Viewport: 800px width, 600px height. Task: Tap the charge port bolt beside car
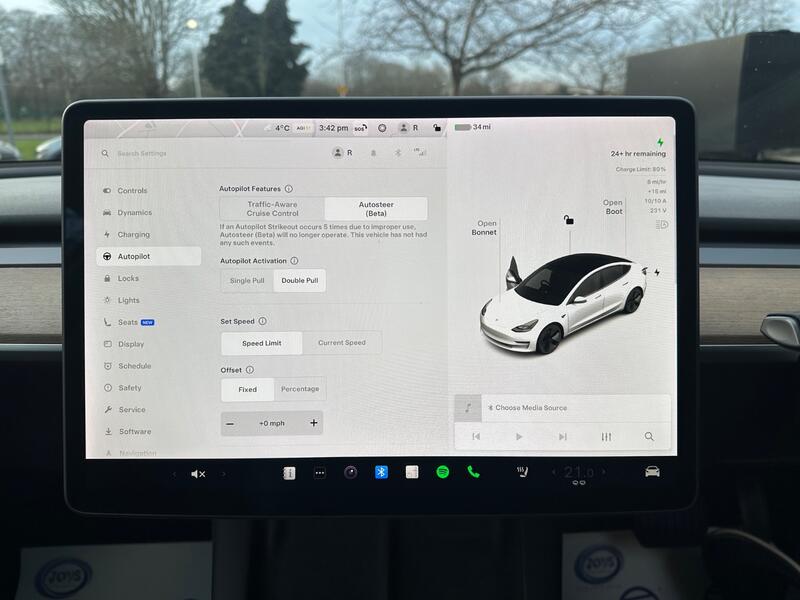(x=657, y=272)
